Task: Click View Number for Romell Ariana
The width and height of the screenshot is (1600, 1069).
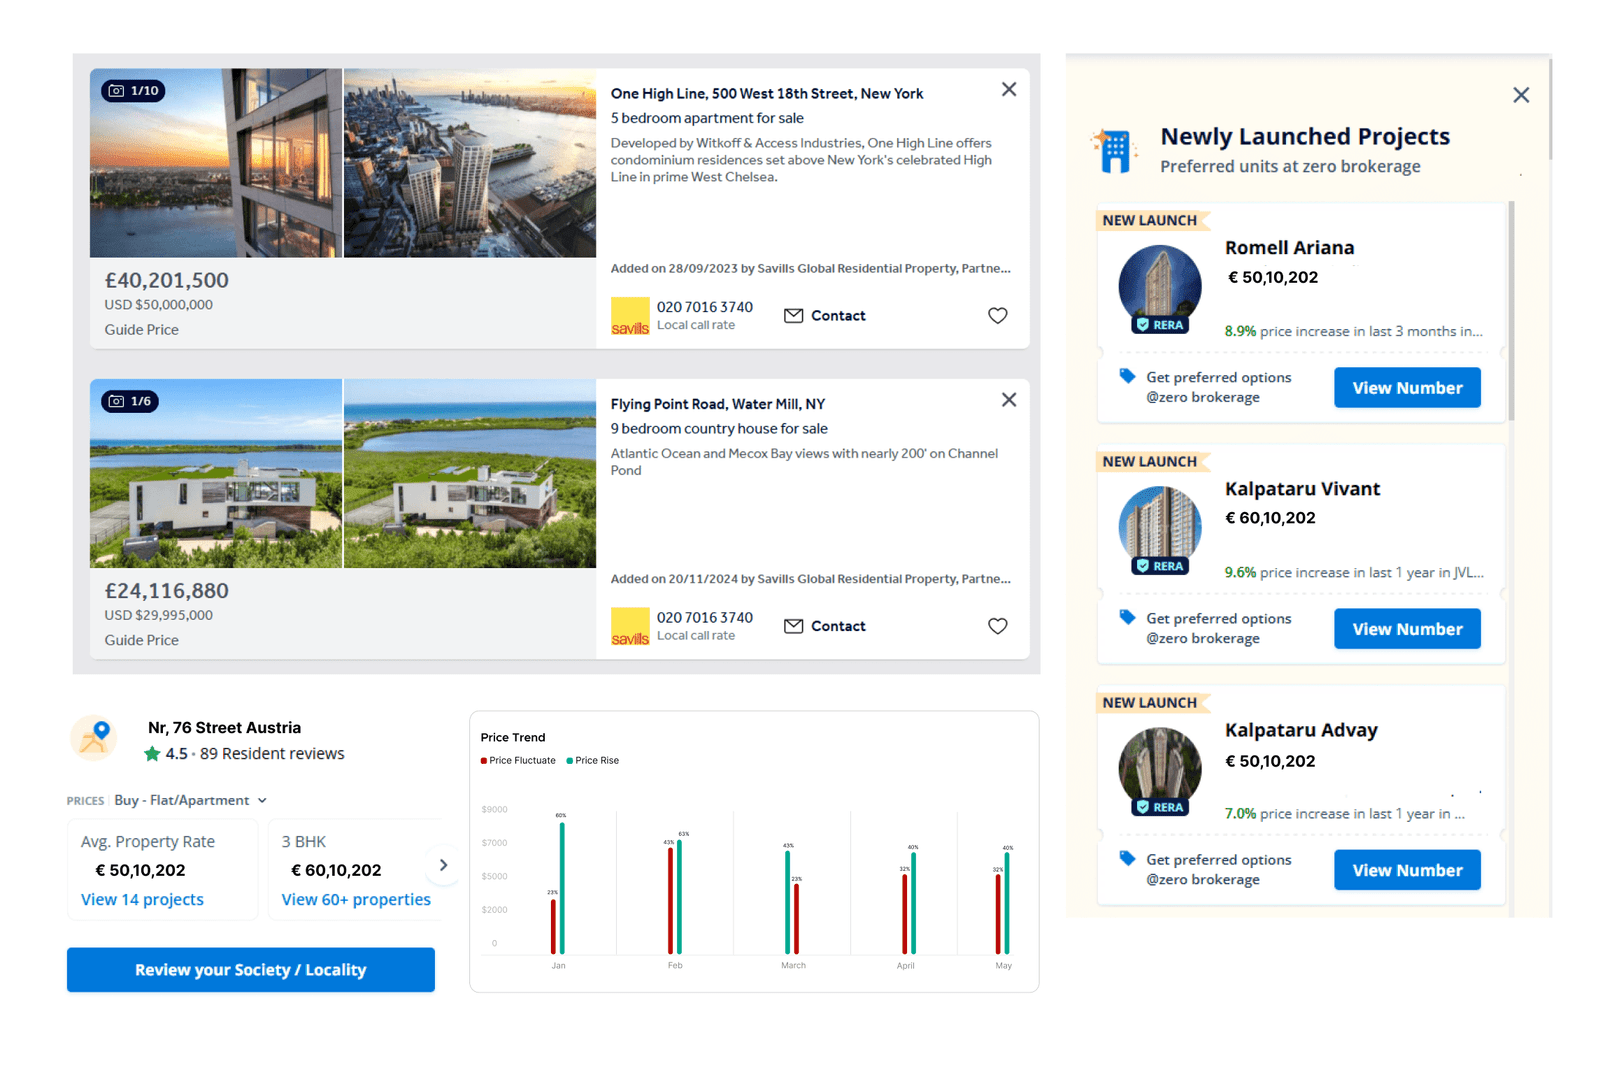Action: 1407,387
